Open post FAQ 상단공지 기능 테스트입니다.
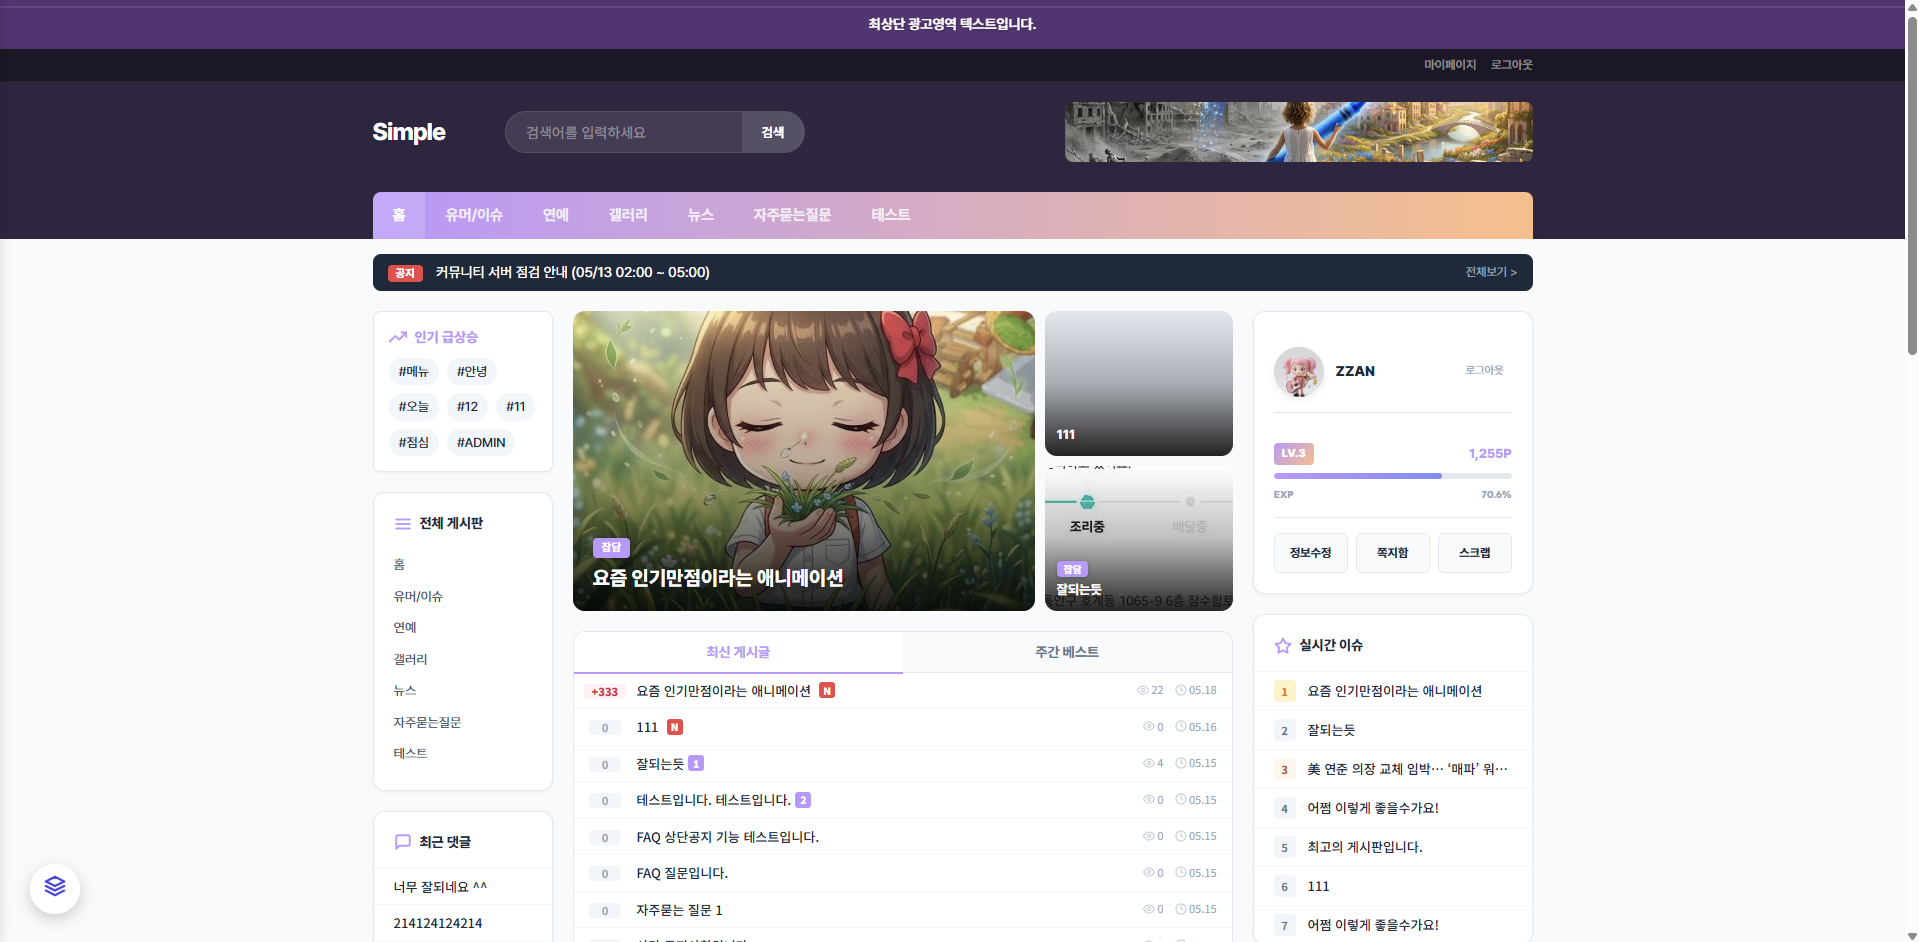The height and width of the screenshot is (942, 1919). click(x=728, y=838)
